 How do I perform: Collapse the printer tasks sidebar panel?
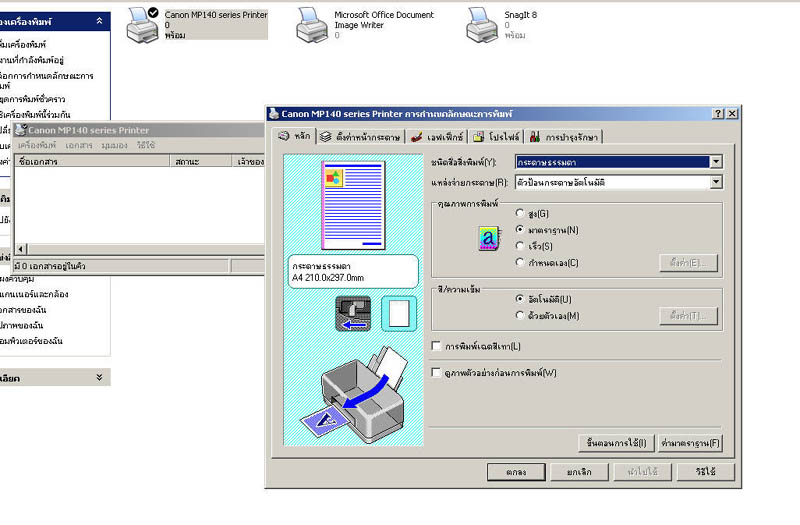tap(99, 21)
